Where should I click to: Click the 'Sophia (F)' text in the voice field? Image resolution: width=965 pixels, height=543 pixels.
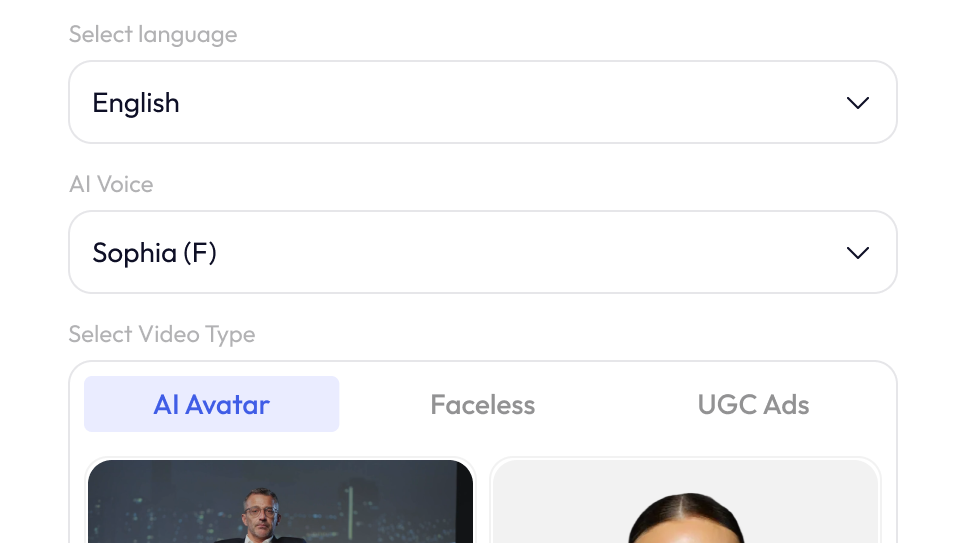[x=154, y=253]
